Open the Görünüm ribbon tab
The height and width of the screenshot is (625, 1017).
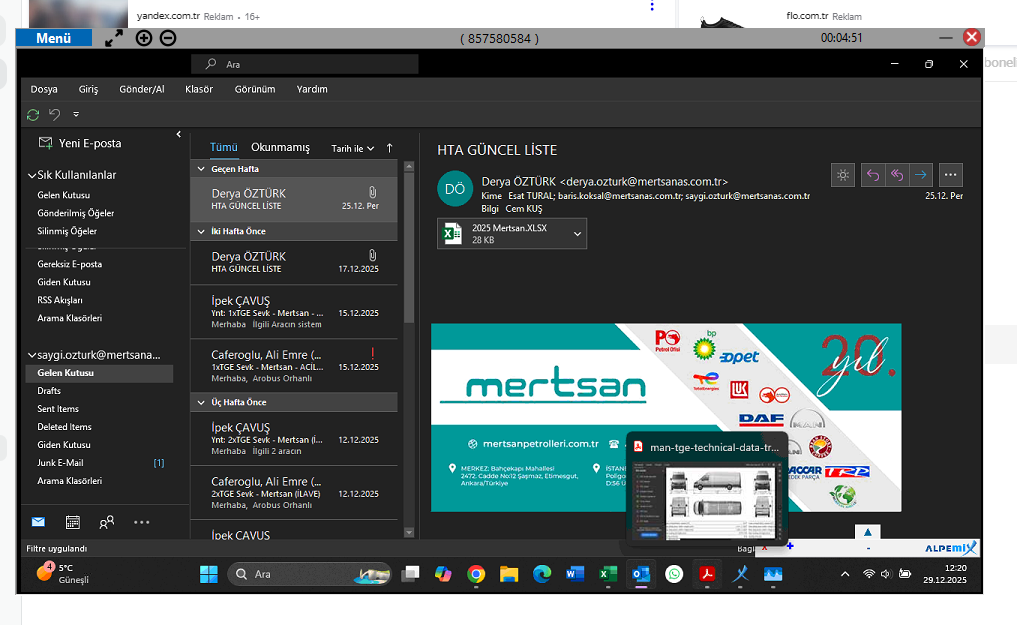tap(255, 89)
